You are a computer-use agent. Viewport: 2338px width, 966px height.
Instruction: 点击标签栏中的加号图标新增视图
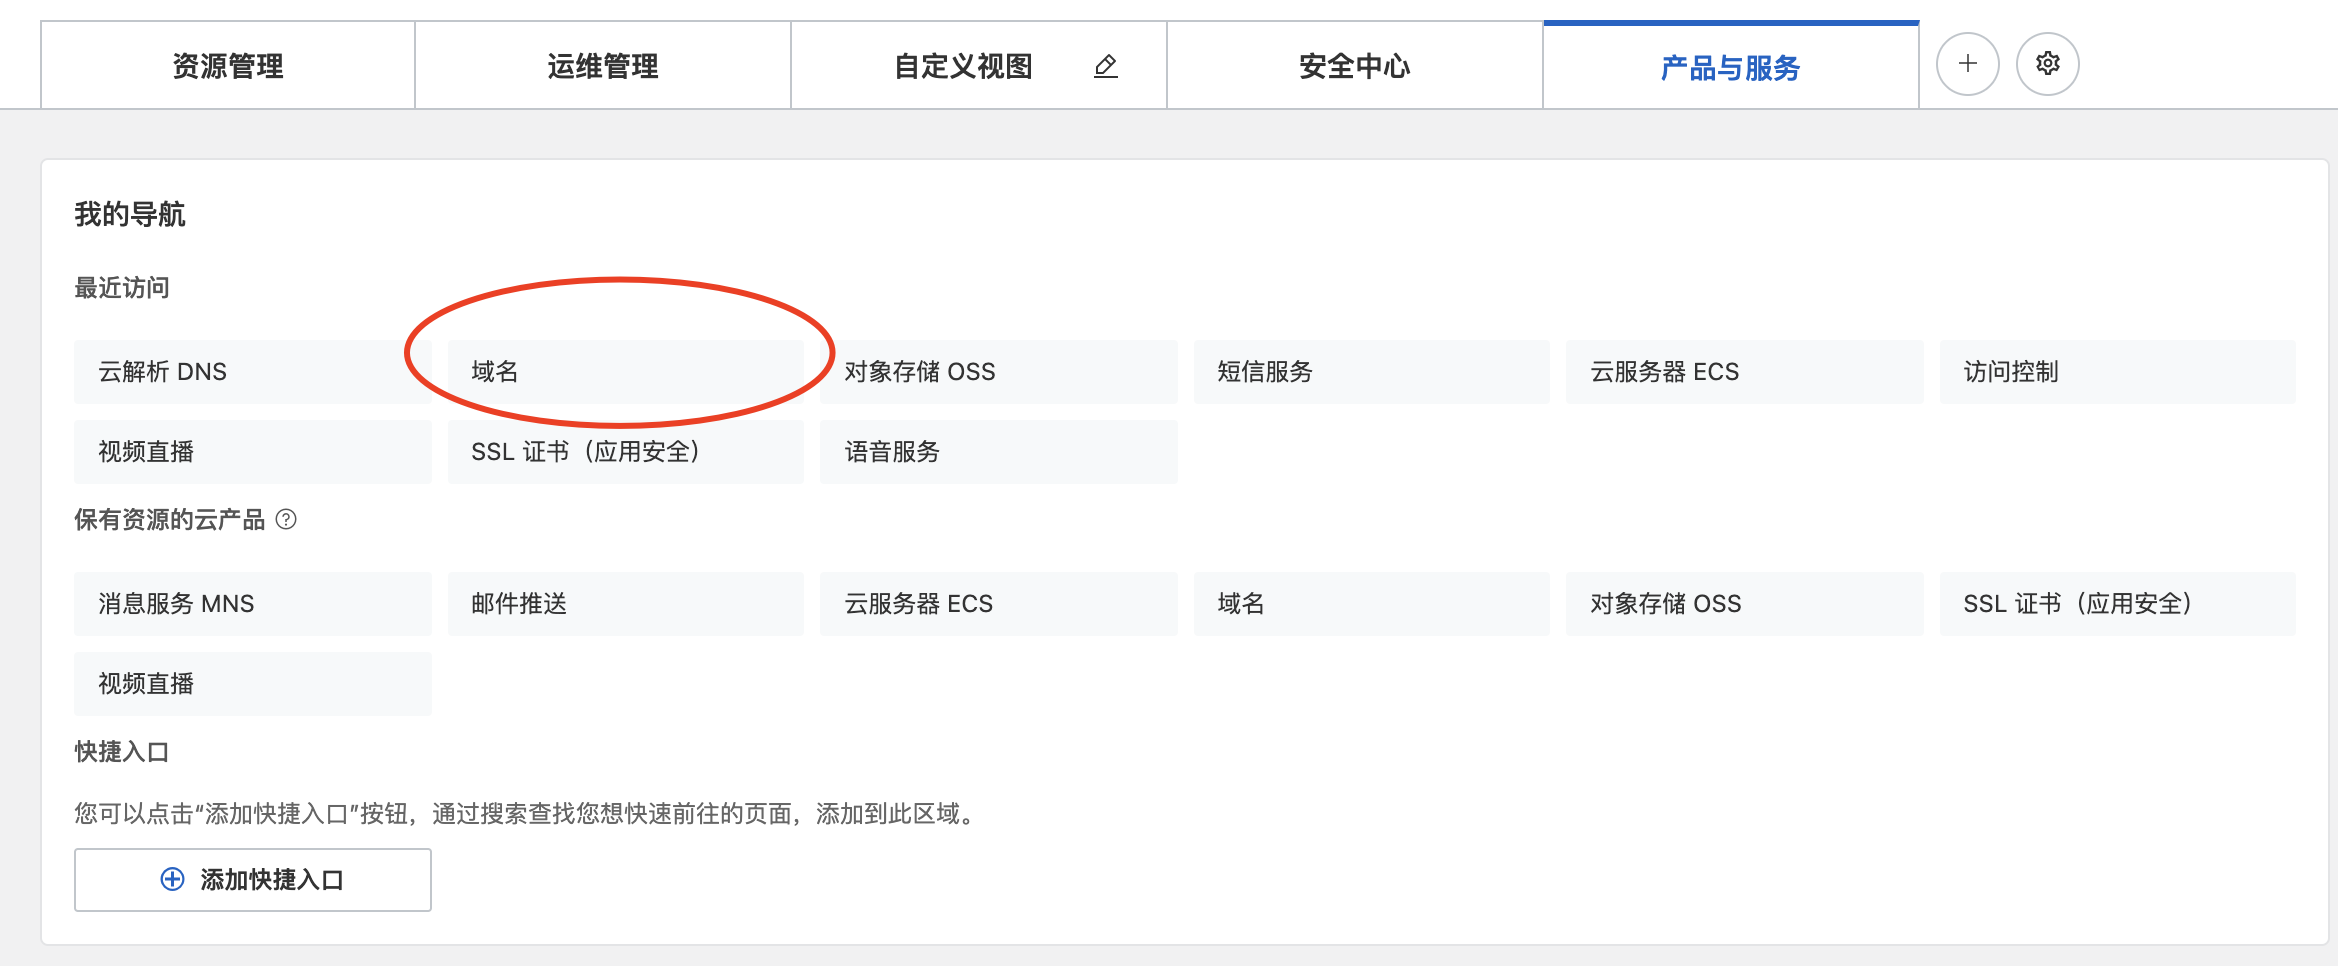(x=1966, y=63)
